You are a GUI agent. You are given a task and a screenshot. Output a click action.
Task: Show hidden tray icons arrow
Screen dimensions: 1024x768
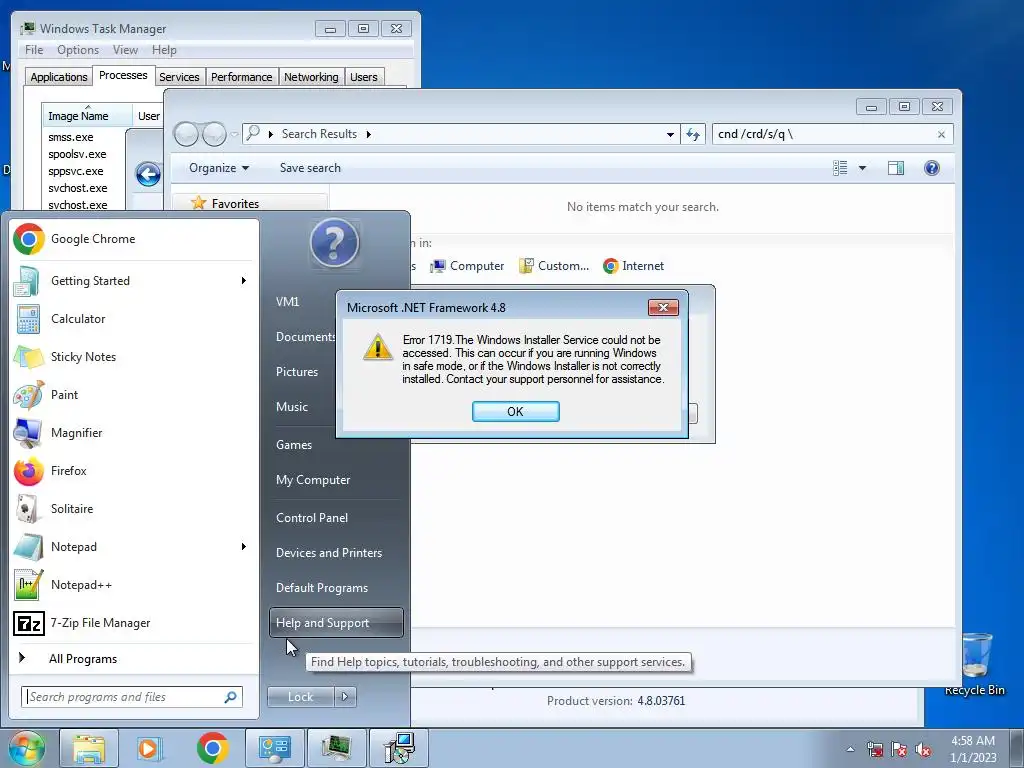[850, 750]
